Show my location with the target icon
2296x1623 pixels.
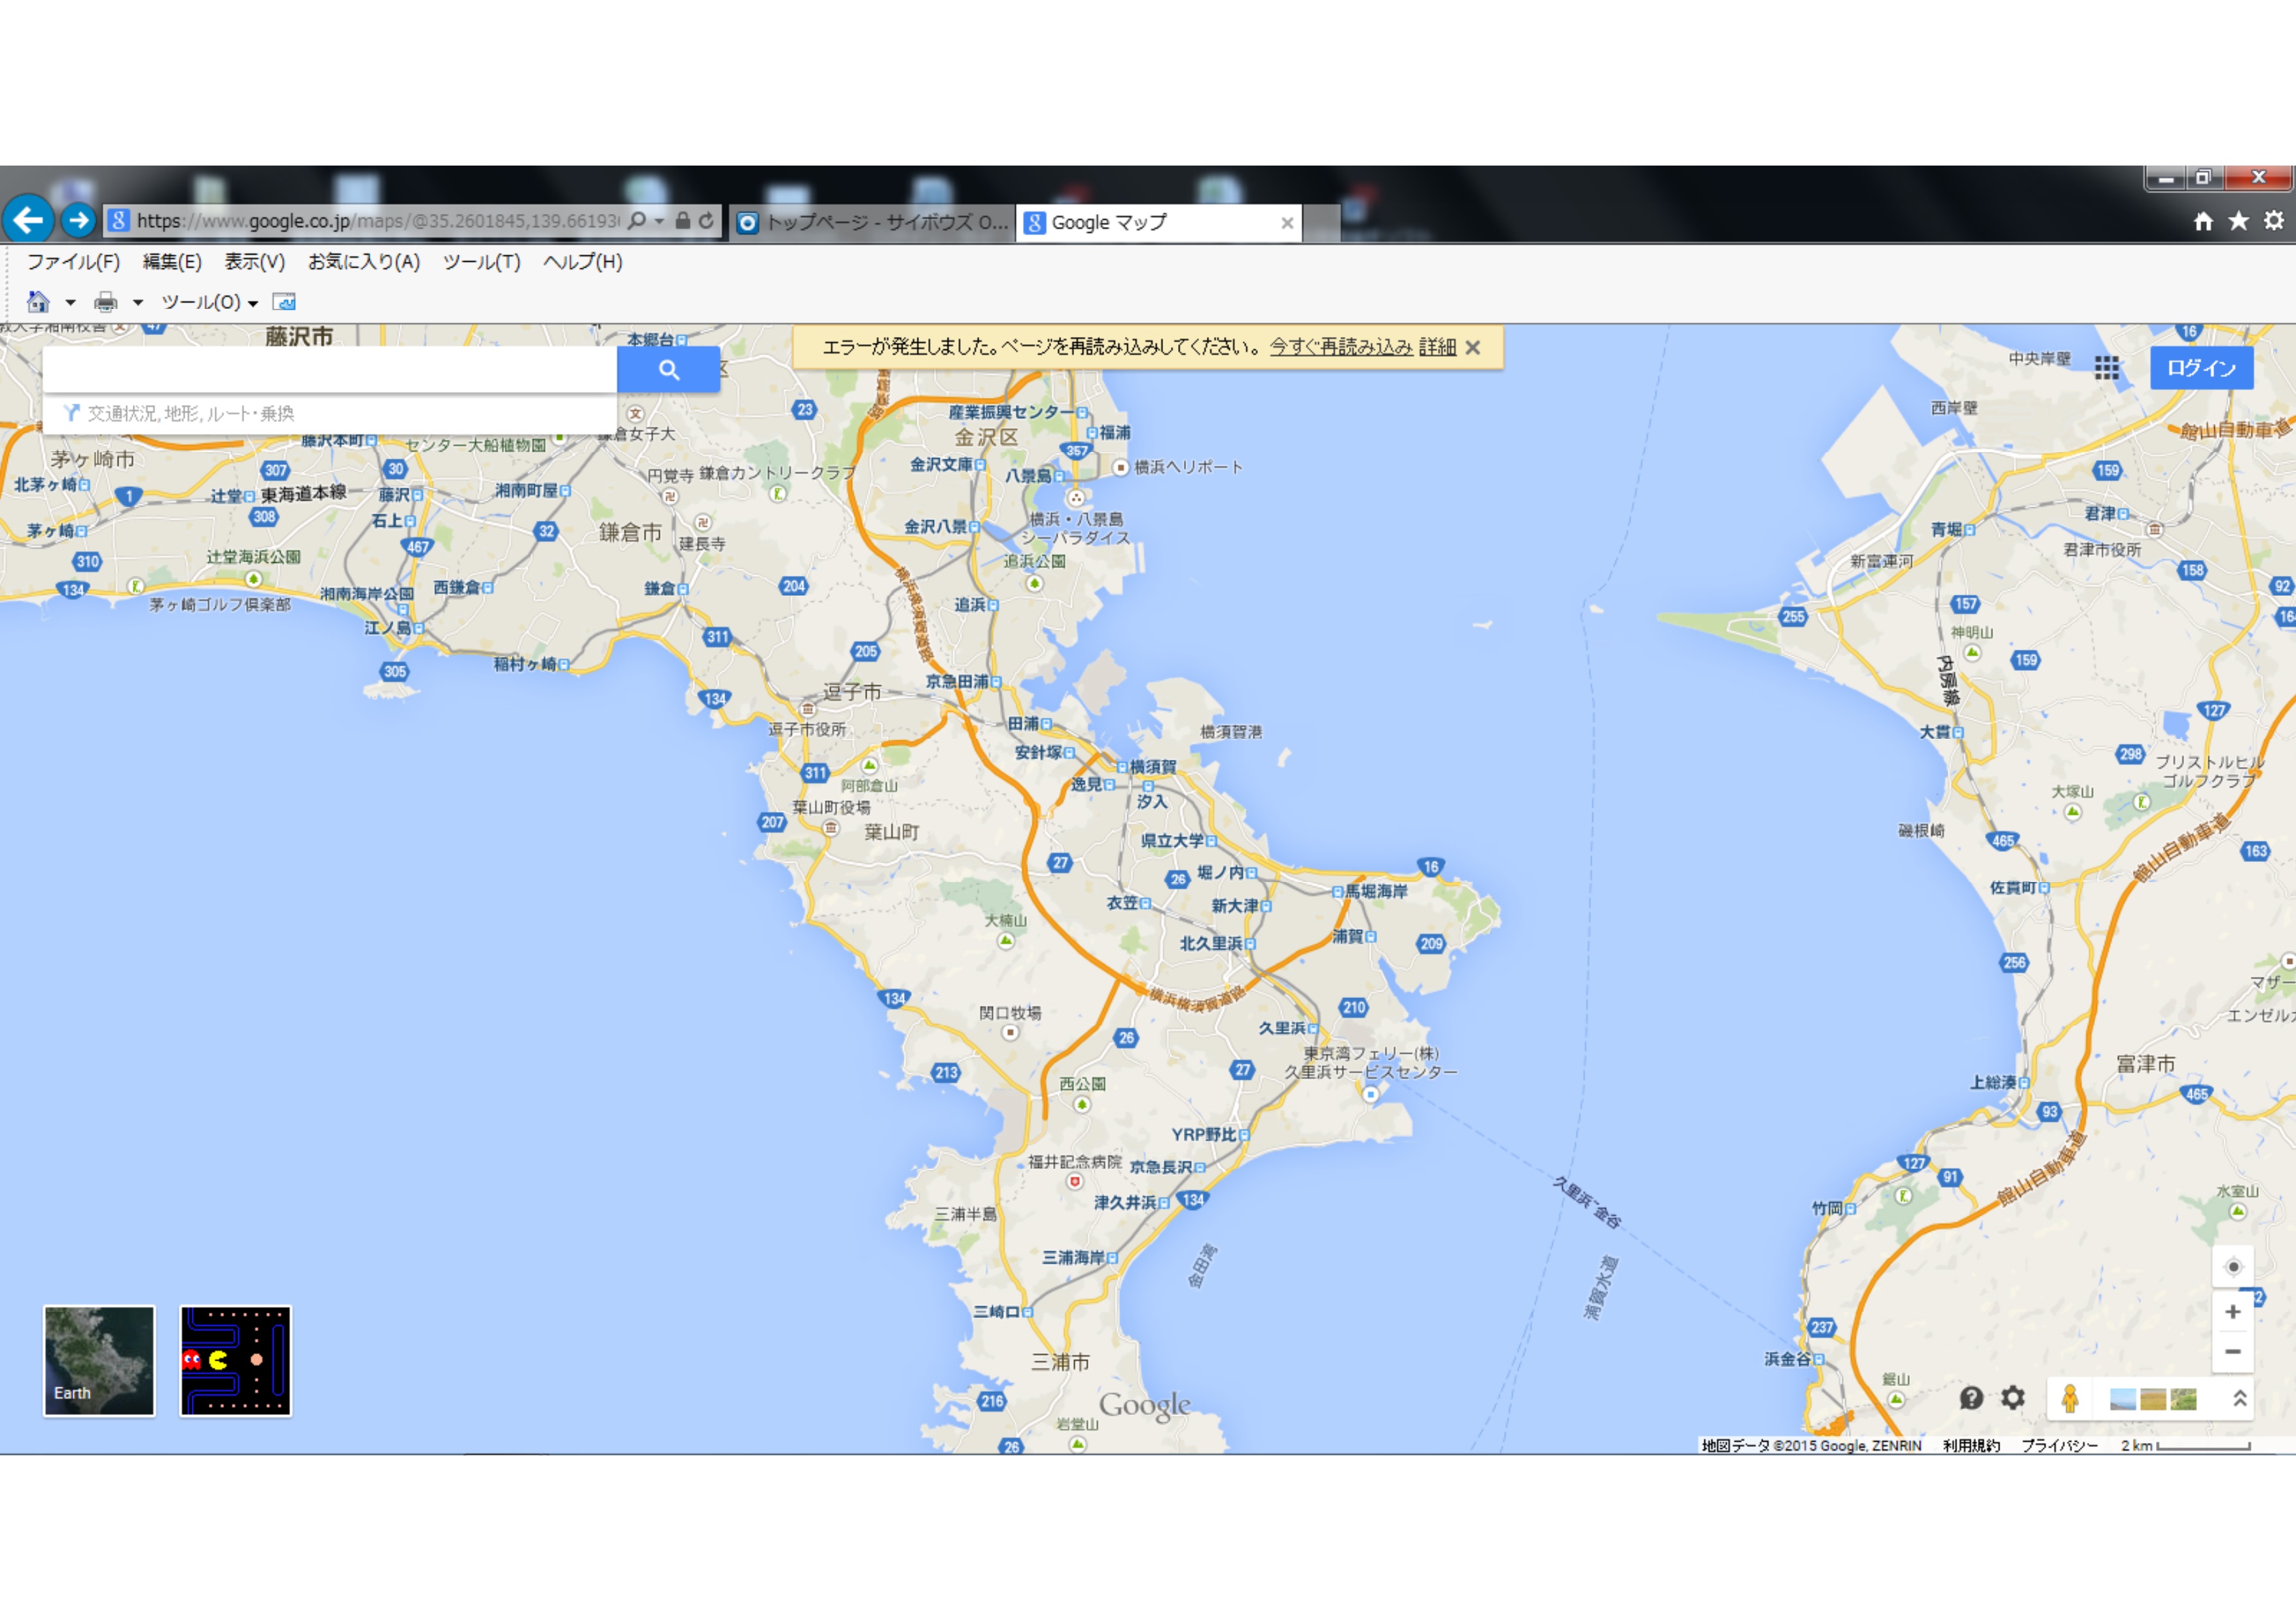(2233, 1266)
